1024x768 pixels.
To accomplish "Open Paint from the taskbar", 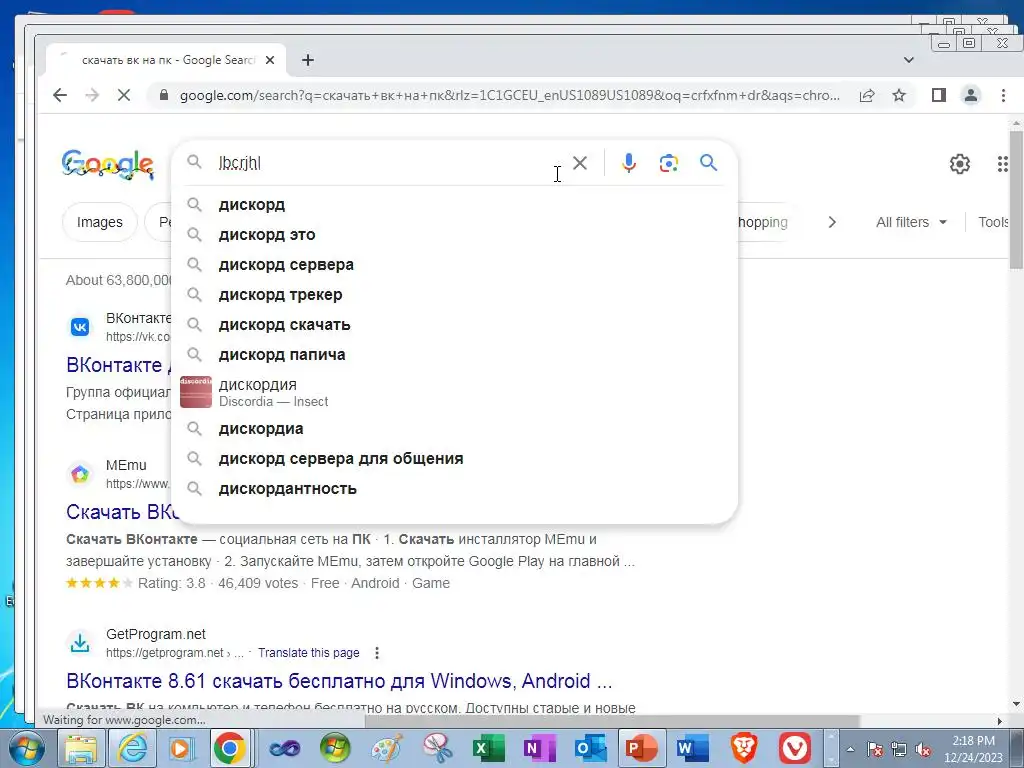I will 387,748.
